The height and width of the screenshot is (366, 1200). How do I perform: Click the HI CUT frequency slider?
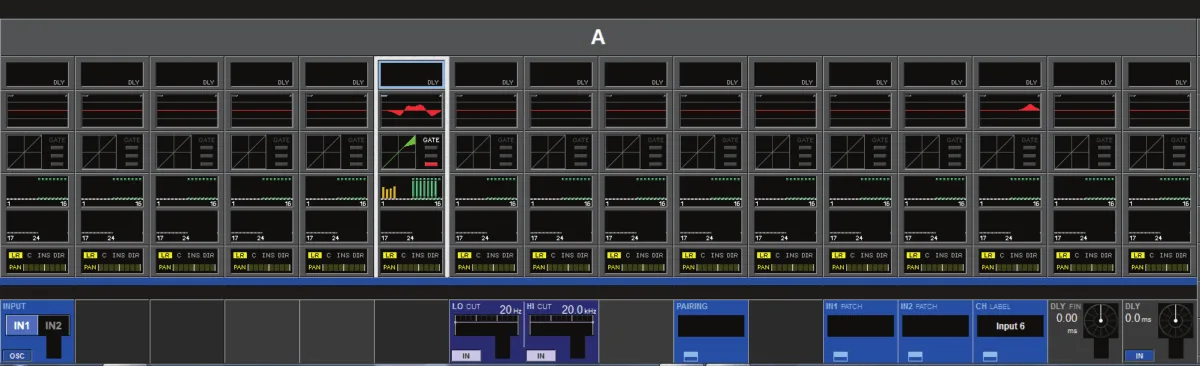pos(561,326)
